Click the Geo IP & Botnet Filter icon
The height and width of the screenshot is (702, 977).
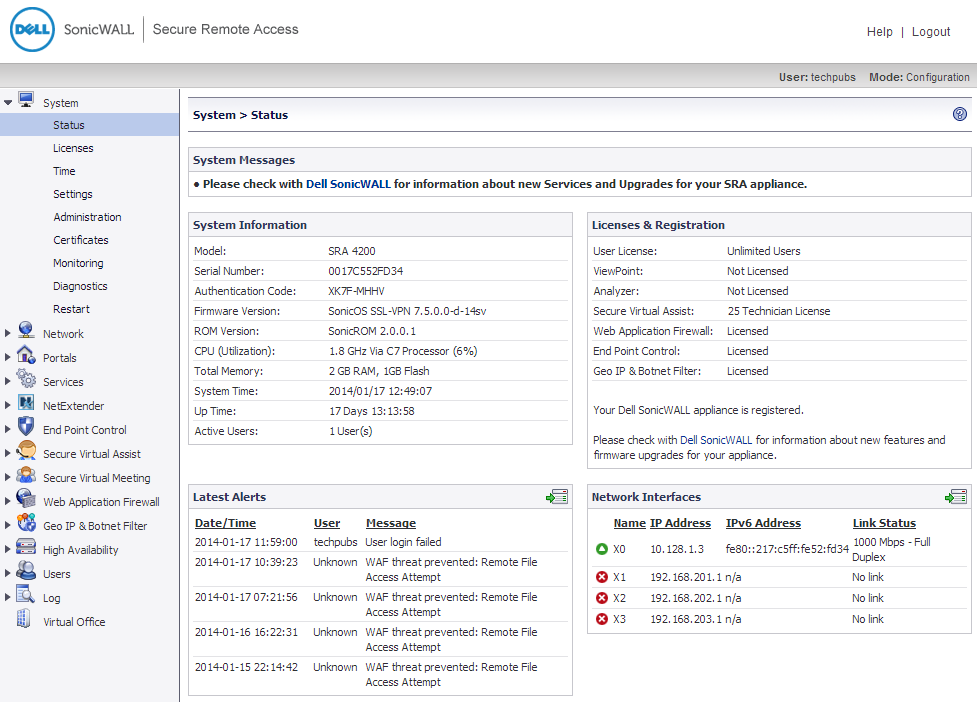26,522
